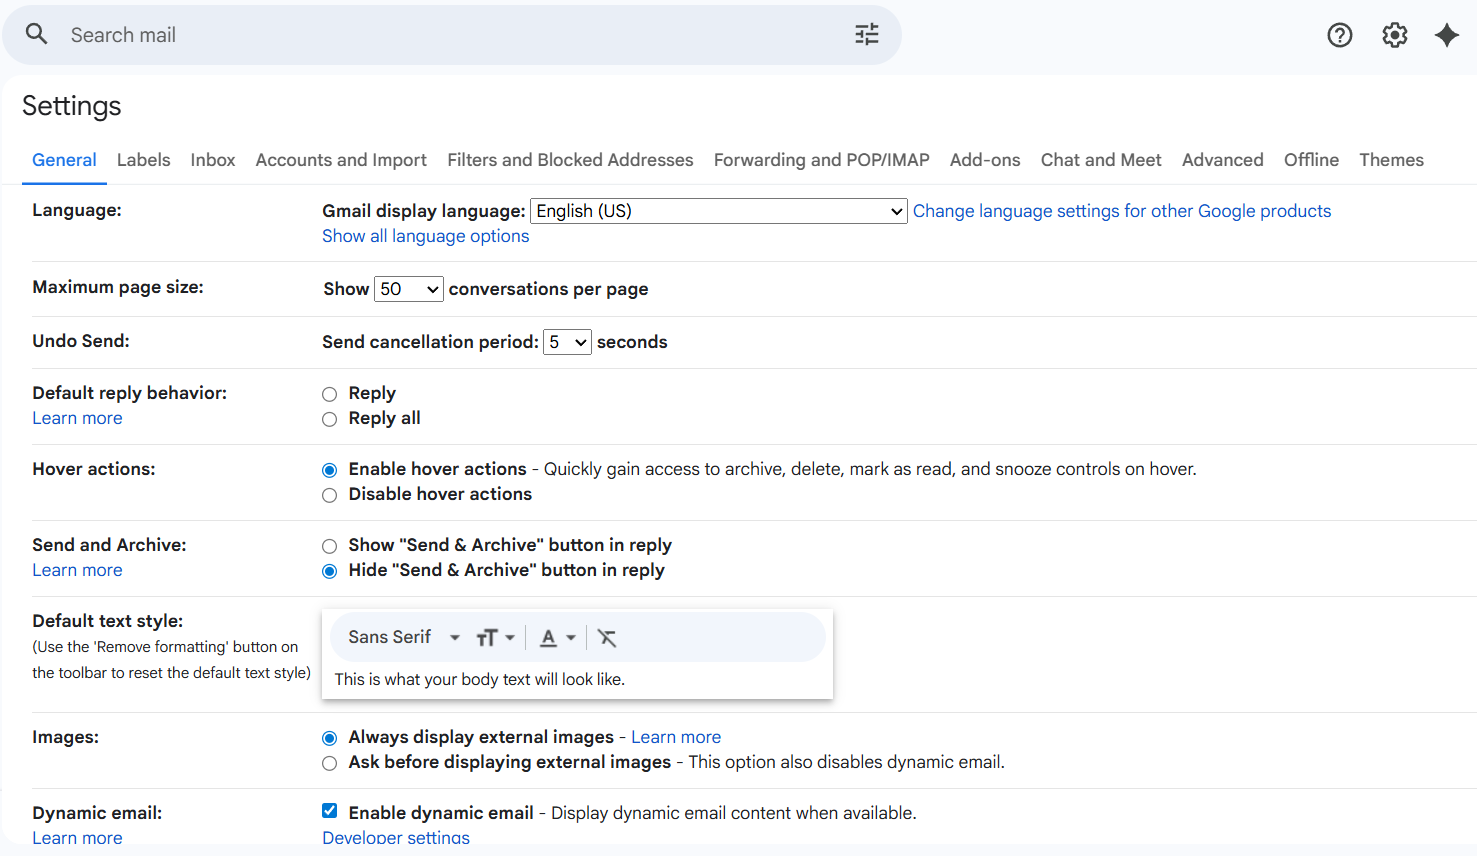Click the Gemini sparkle icon
The height and width of the screenshot is (856, 1477).
tap(1447, 34)
